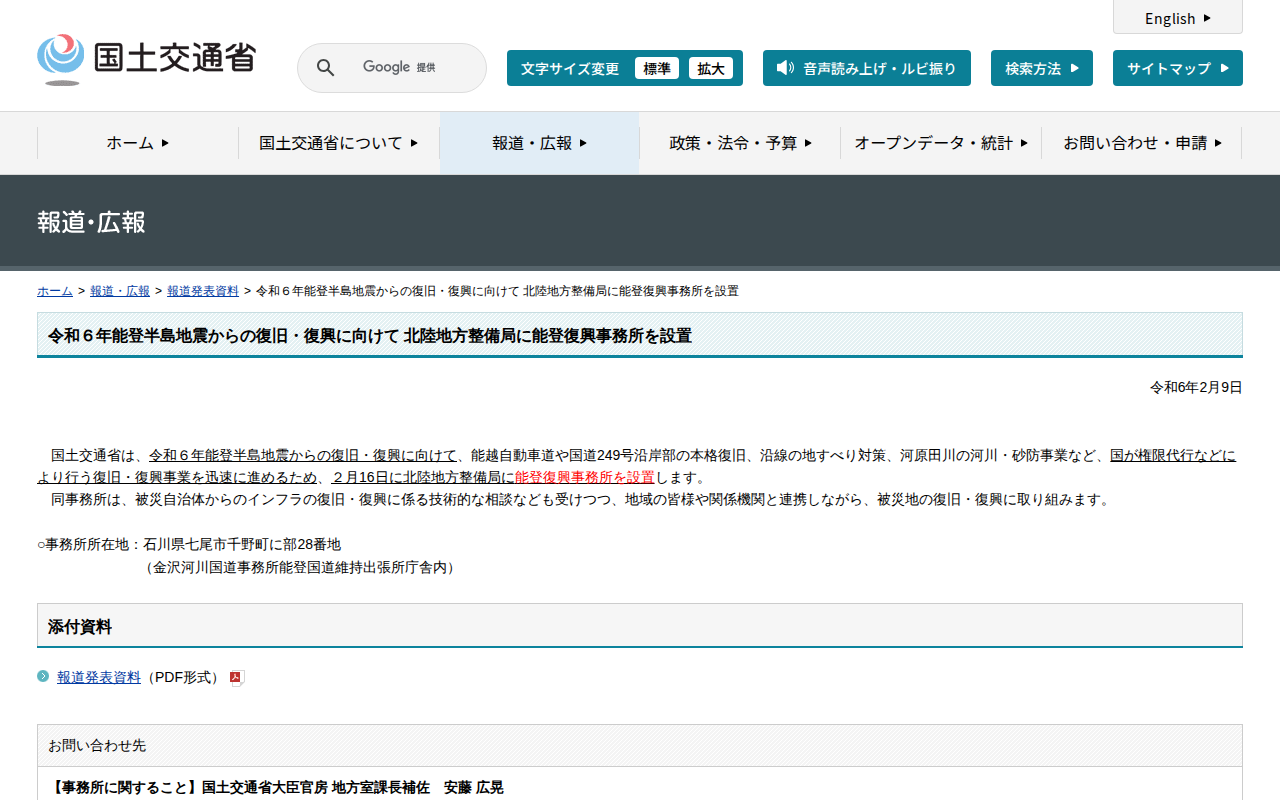Click the MLIT logo emblem

tap(61, 59)
